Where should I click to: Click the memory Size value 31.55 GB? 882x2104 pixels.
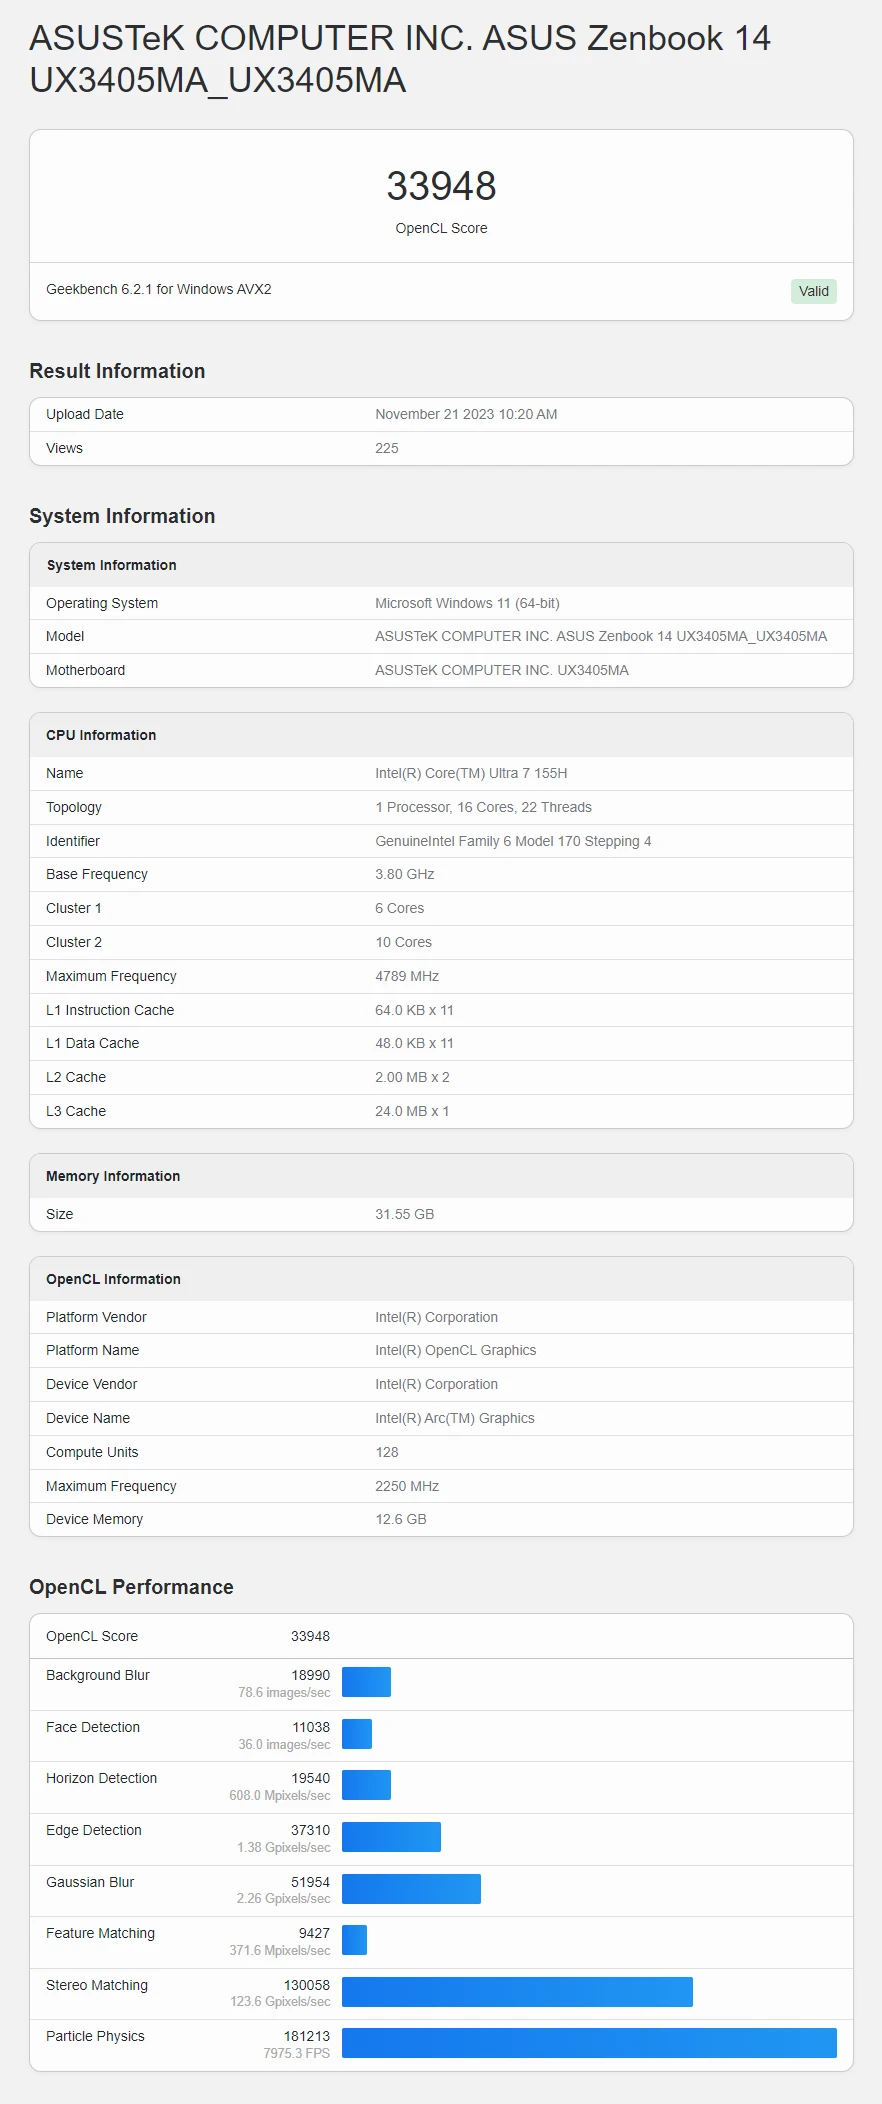404,1214
